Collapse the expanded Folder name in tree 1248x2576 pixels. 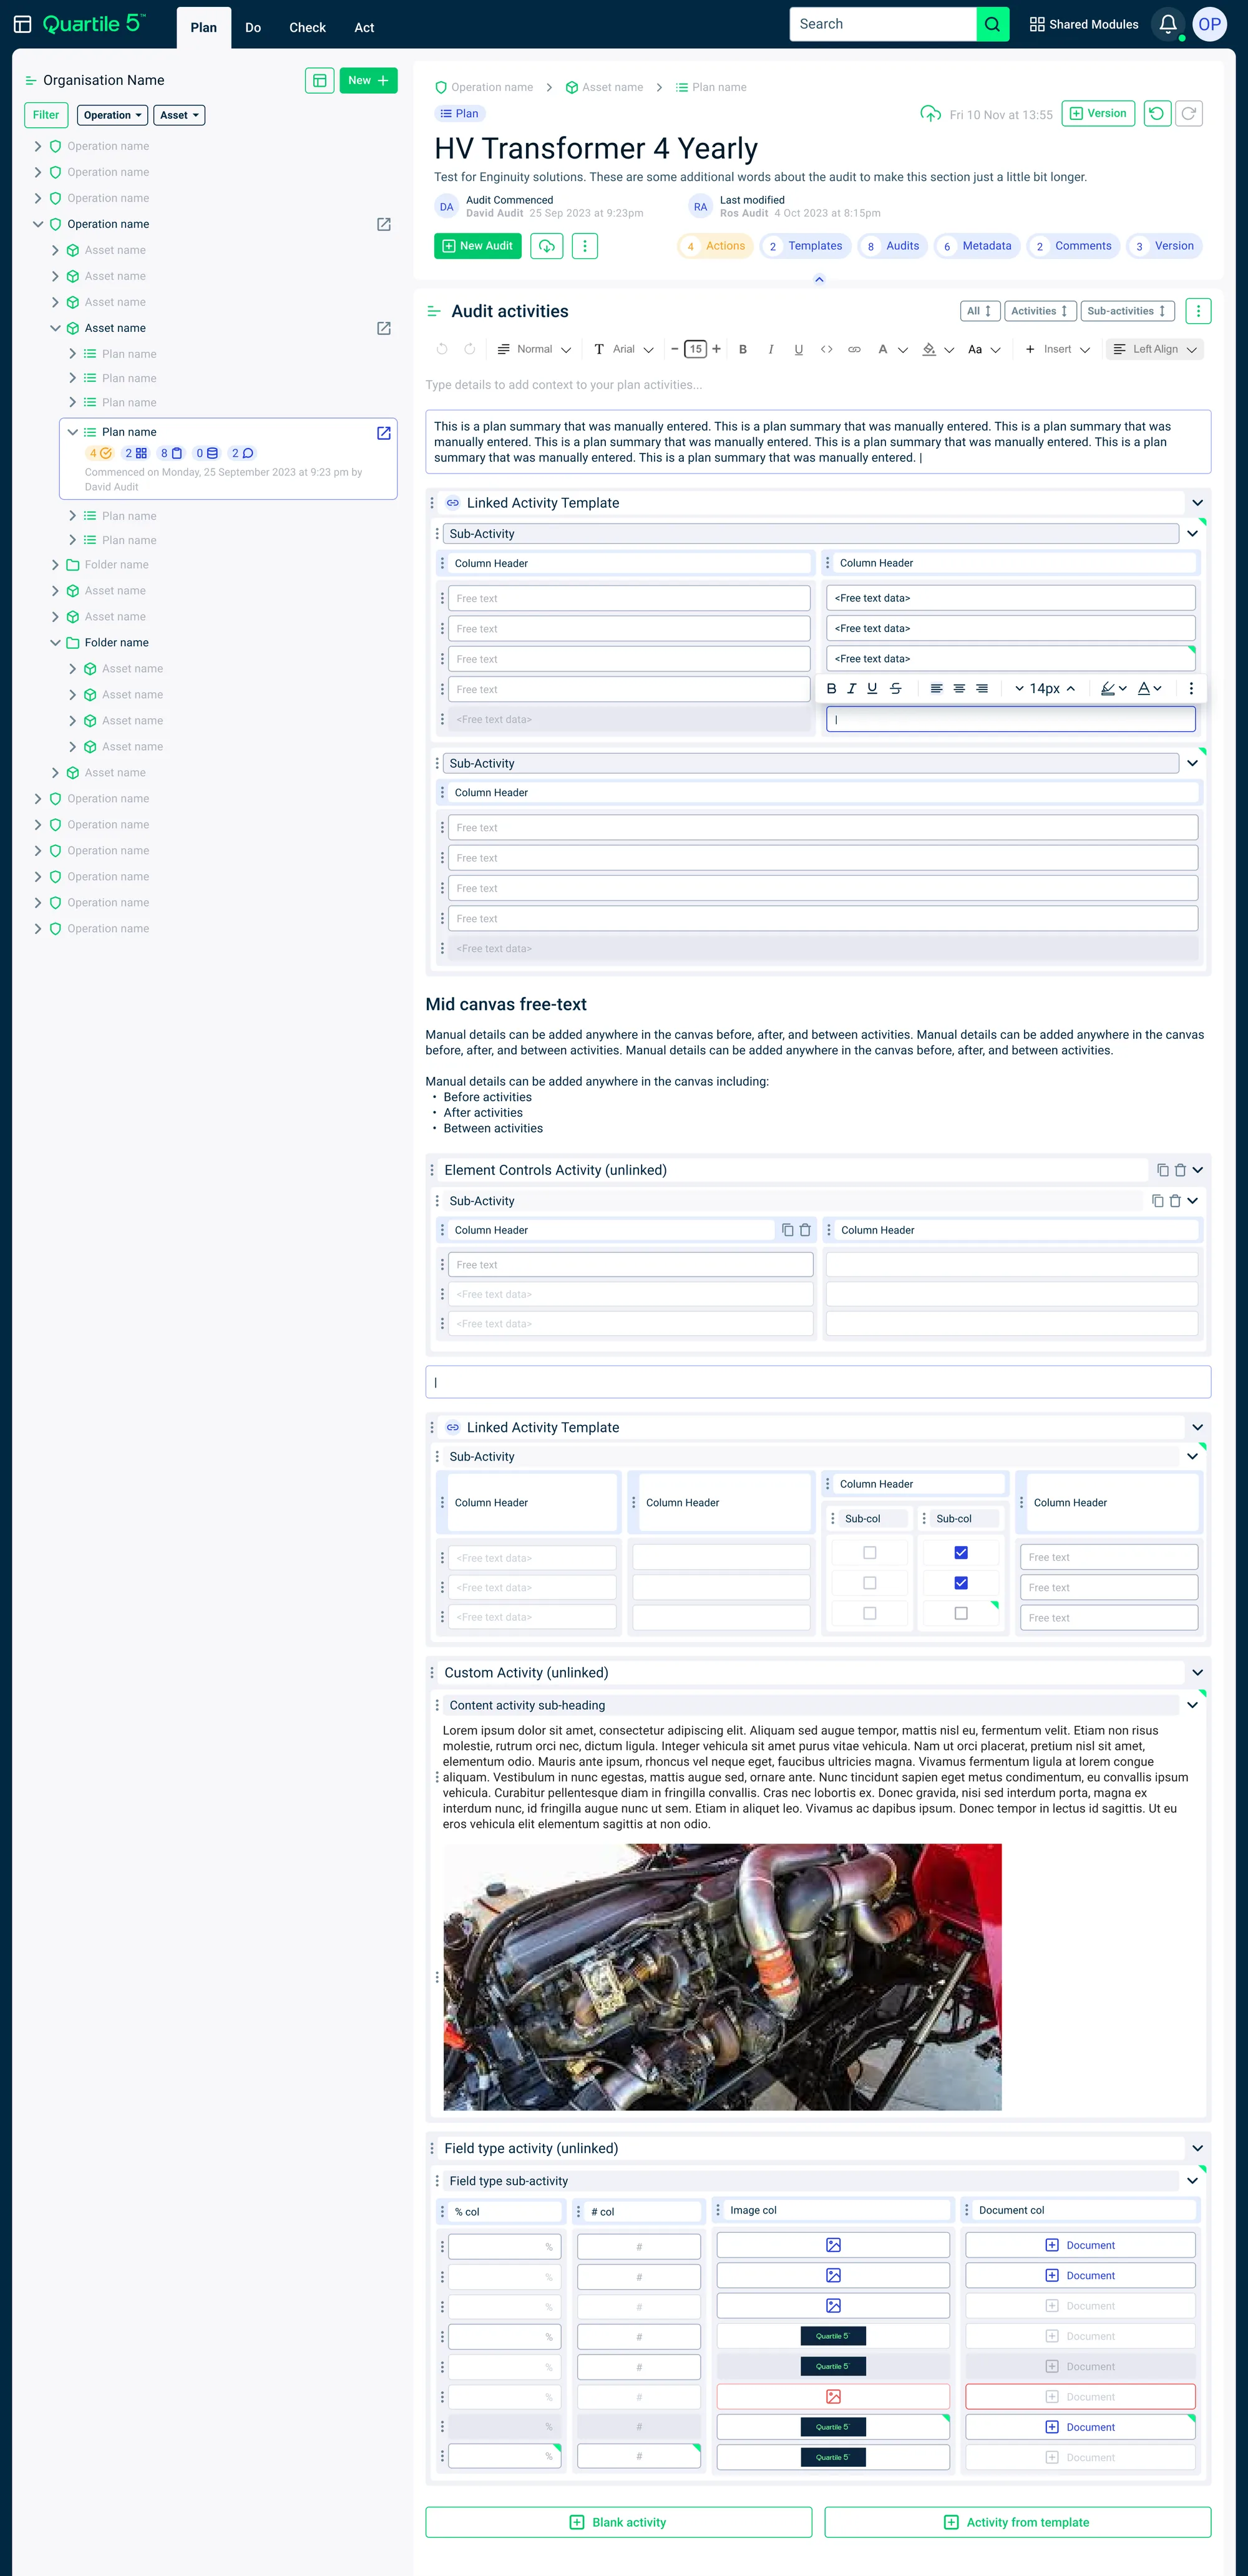[55, 643]
